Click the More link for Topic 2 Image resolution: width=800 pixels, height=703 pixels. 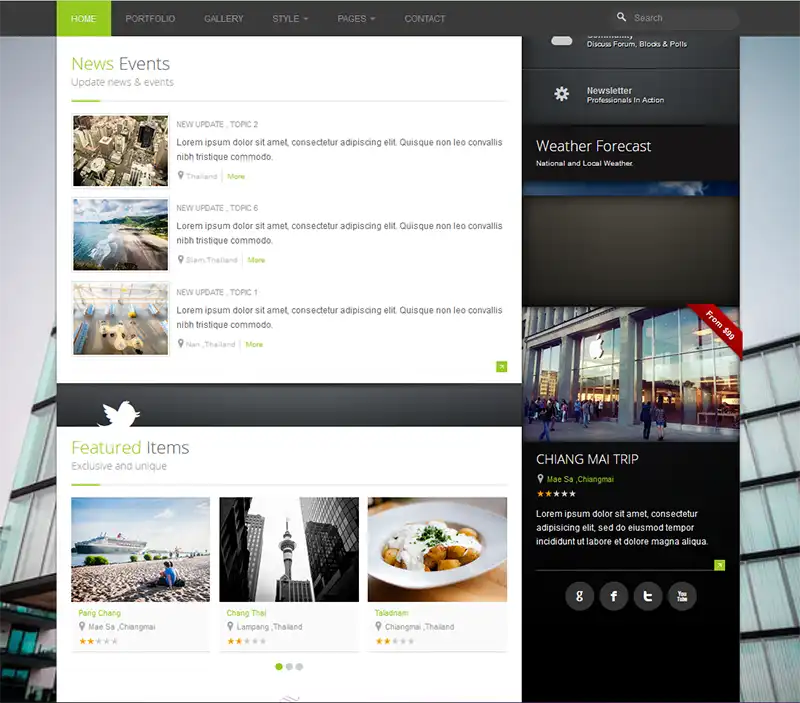pyautogui.click(x=236, y=176)
